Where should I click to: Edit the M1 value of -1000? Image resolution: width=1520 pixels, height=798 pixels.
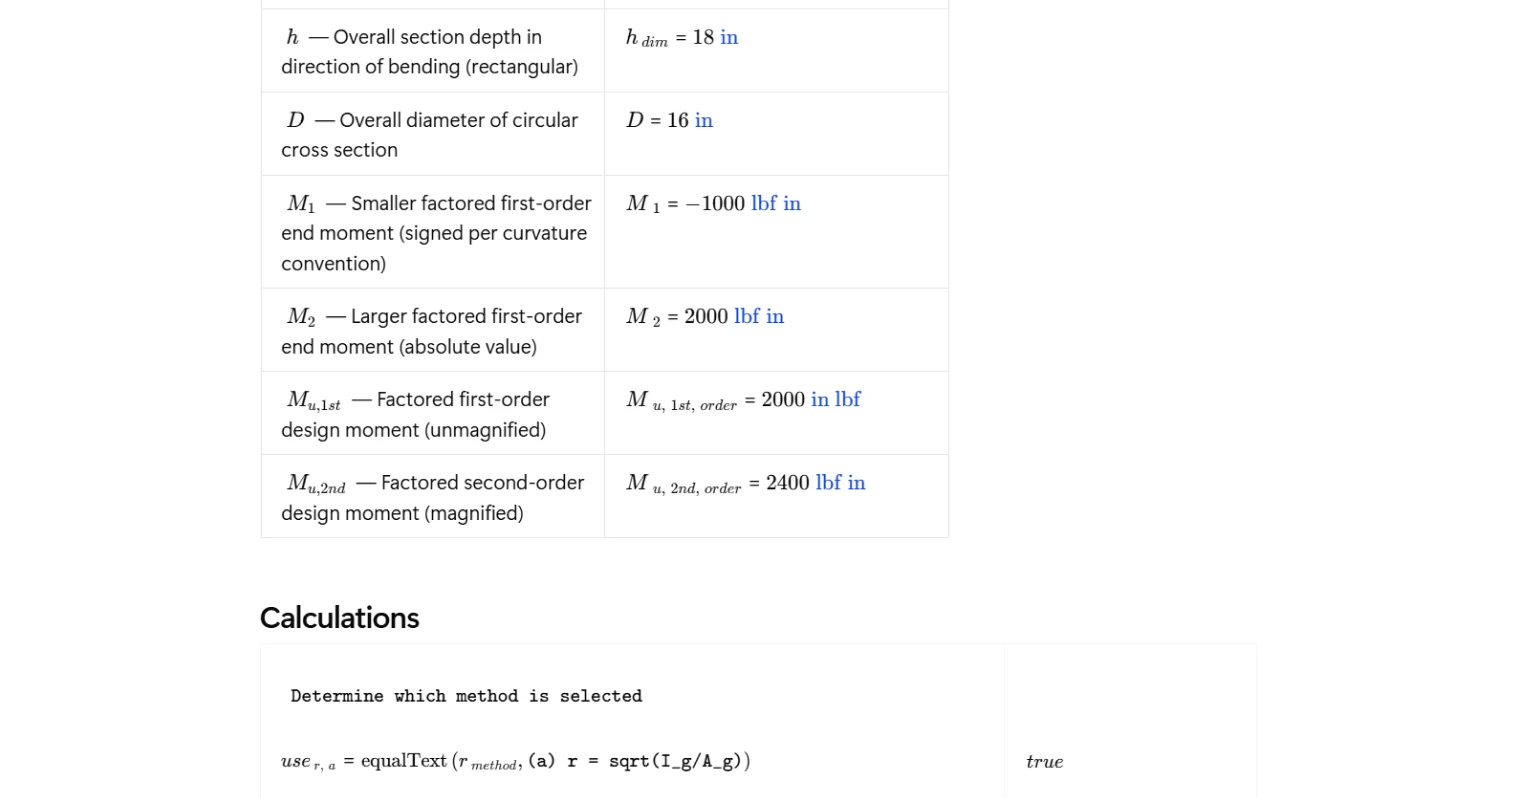pyautogui.click(x=715, y=203)
